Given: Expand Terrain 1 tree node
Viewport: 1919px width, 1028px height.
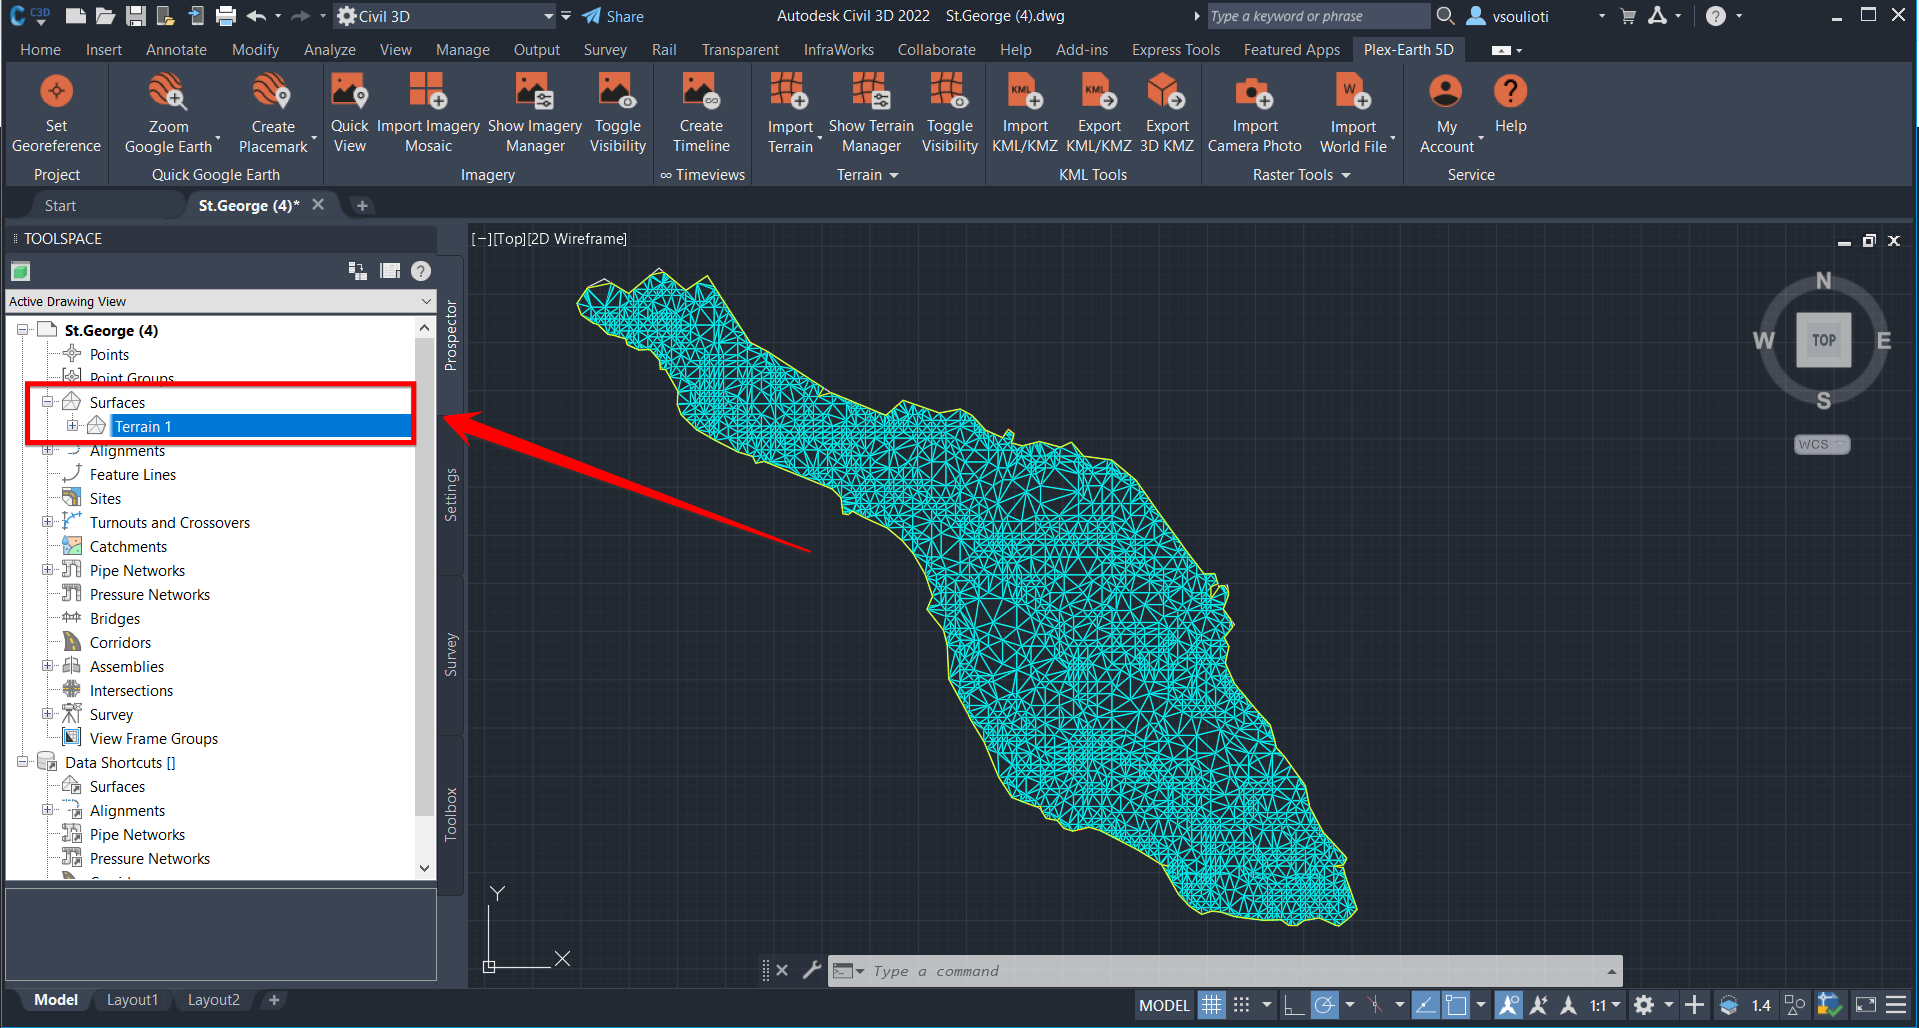Looking at the screenshot, I should point(72,426).
